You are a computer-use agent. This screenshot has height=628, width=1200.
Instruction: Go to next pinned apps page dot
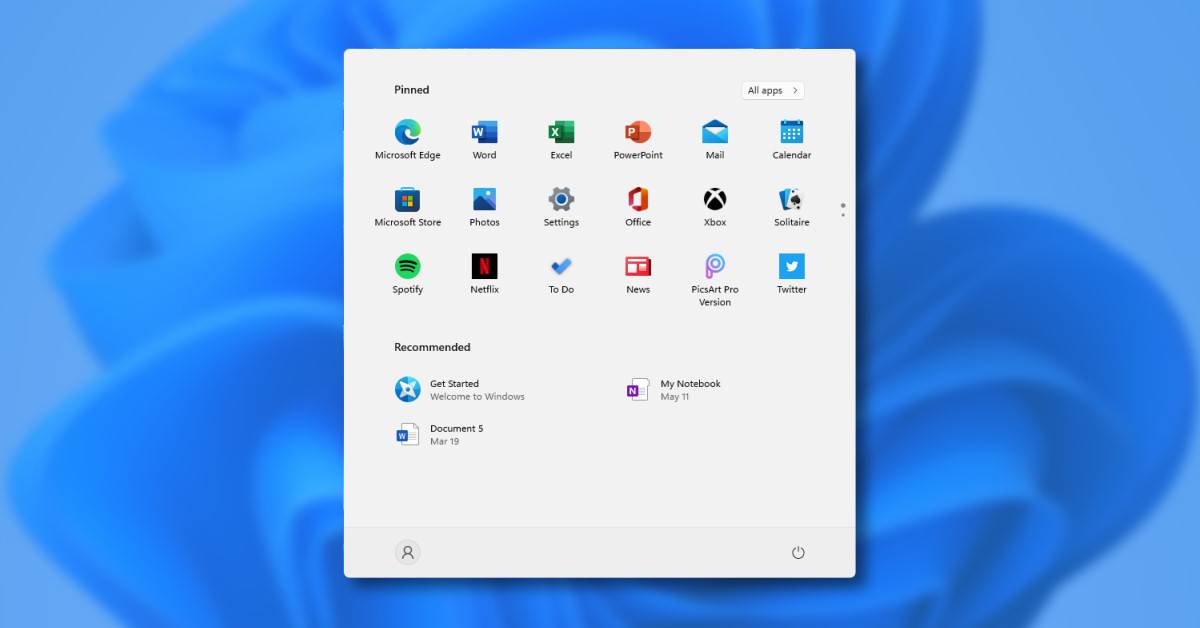click(x=843, y=215)
